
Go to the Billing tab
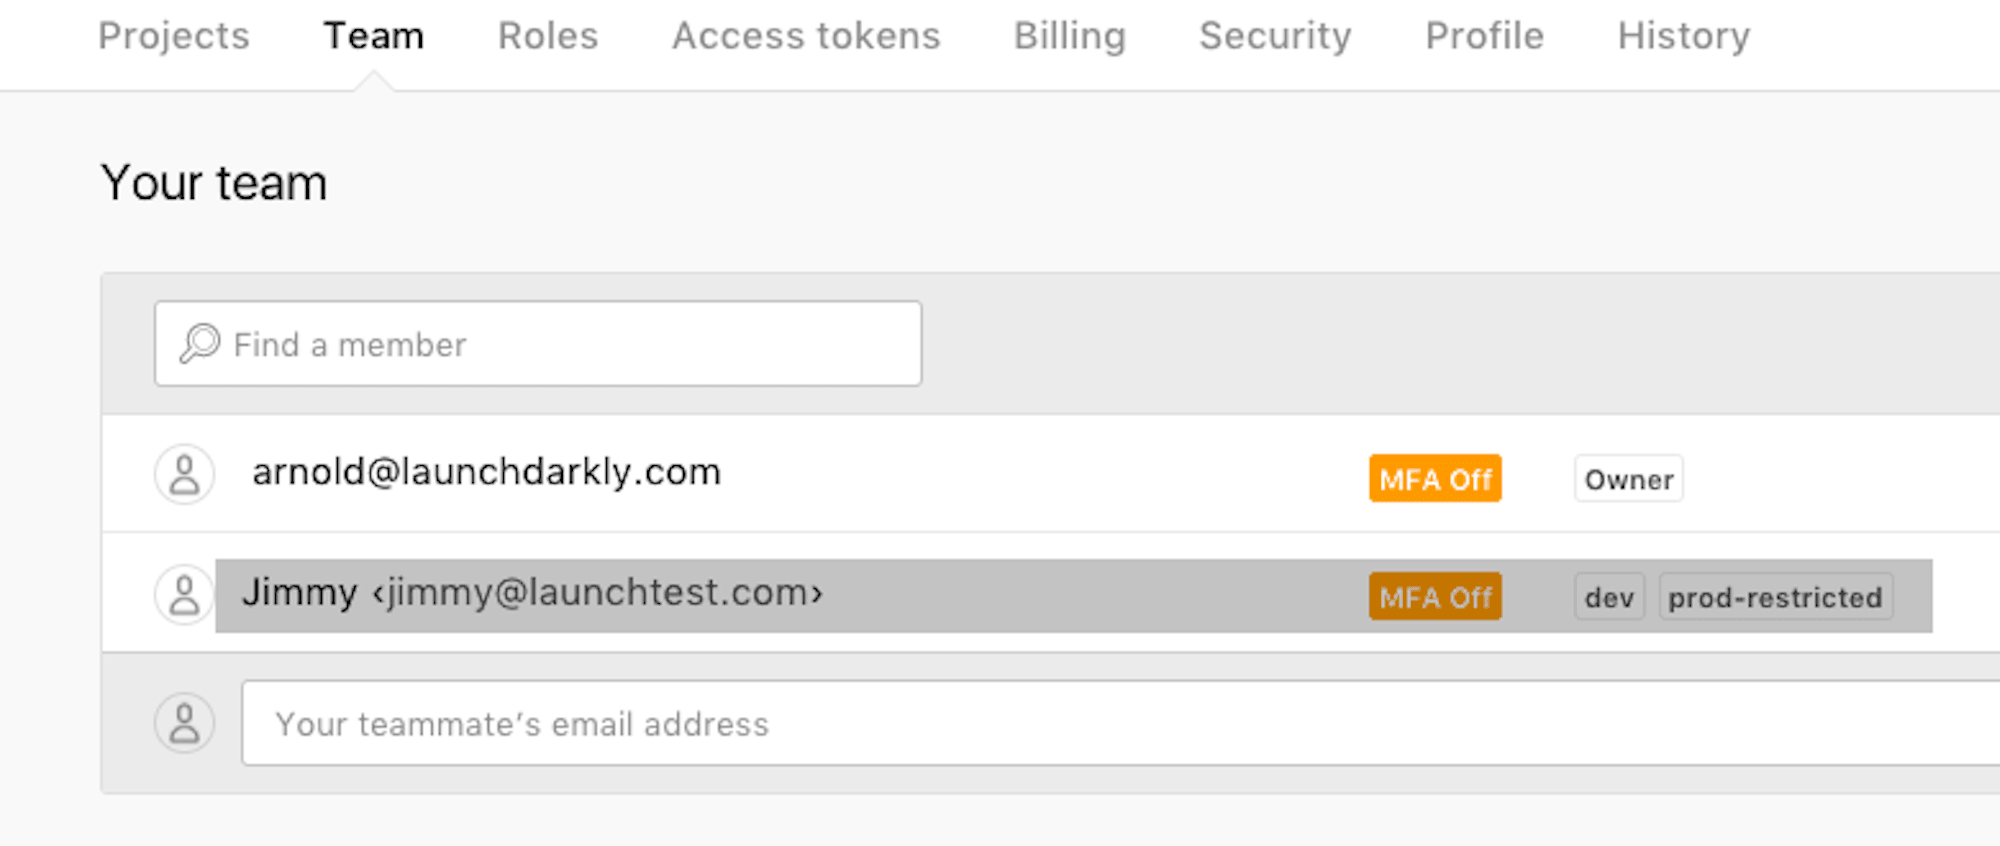point(1070,36)
